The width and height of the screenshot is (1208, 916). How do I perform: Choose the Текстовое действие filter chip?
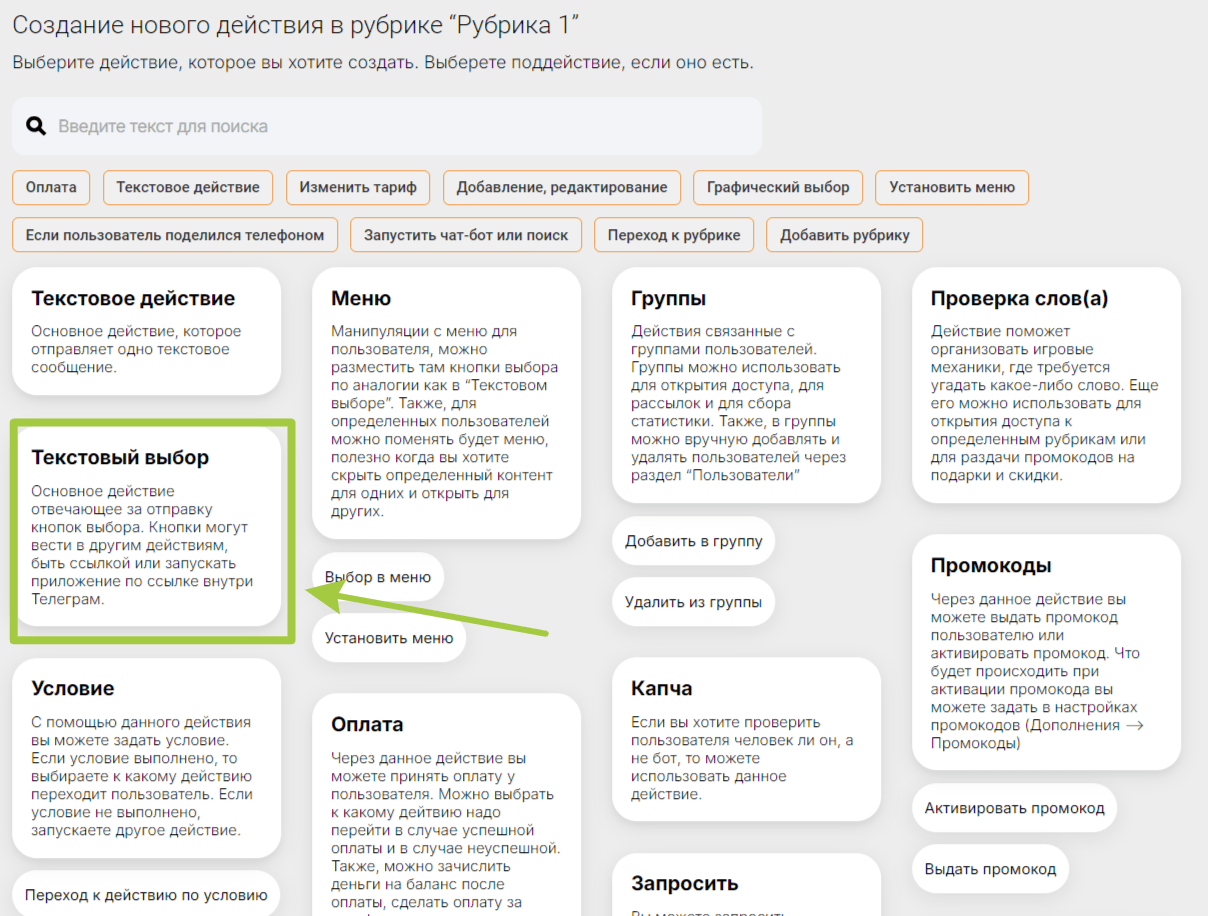click(188, 187)
